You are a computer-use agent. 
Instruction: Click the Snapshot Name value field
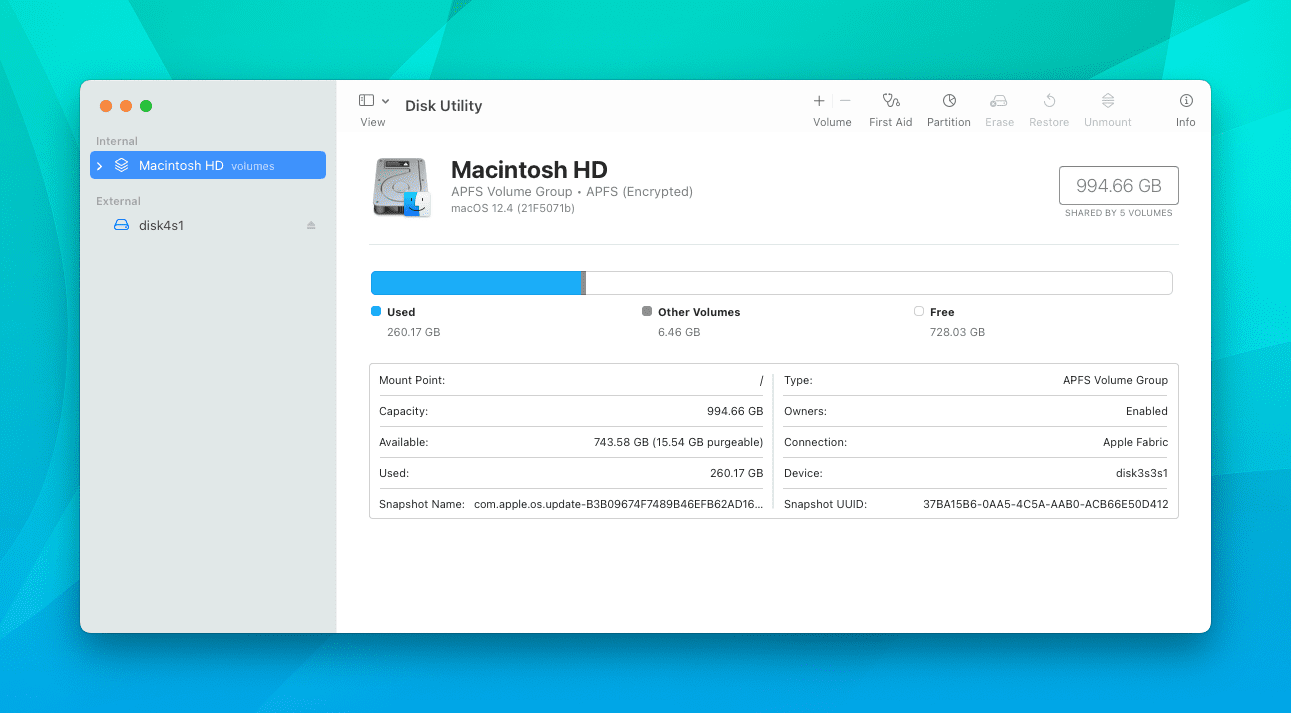pyautogui.click(x=620, y=504)
